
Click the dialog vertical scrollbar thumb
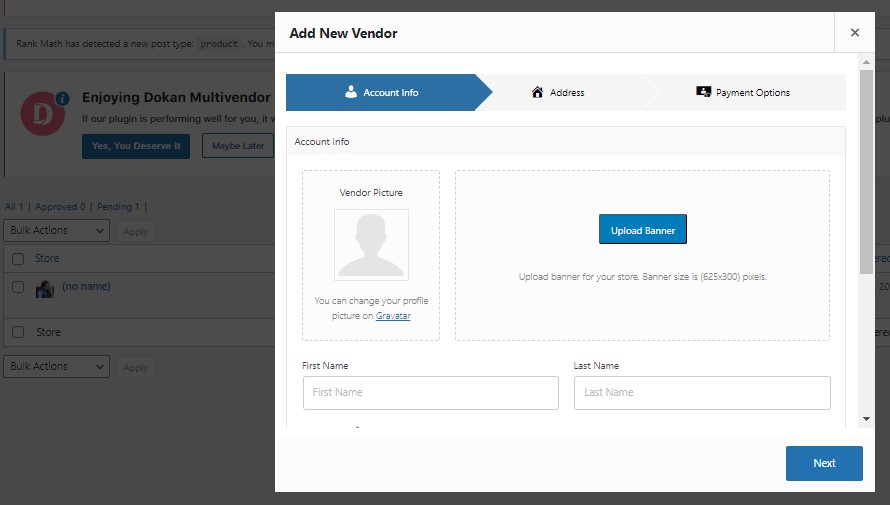866,172
